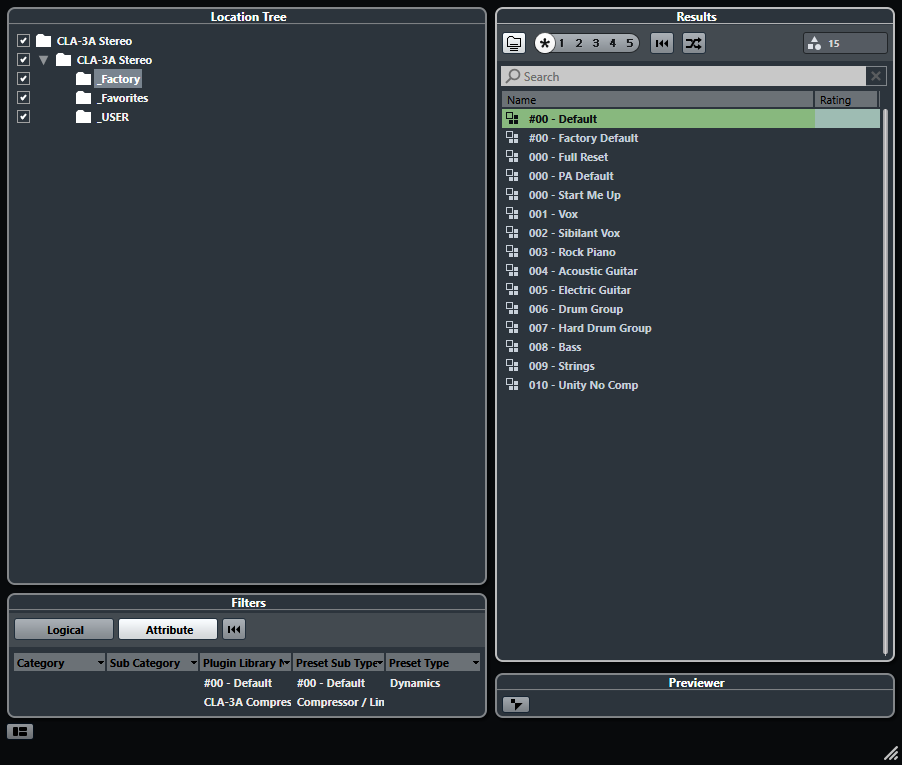This screenshot has height=765, width=902.
Task: Click the window layout icon at bottom left
Action: click(x=19, y=731)
